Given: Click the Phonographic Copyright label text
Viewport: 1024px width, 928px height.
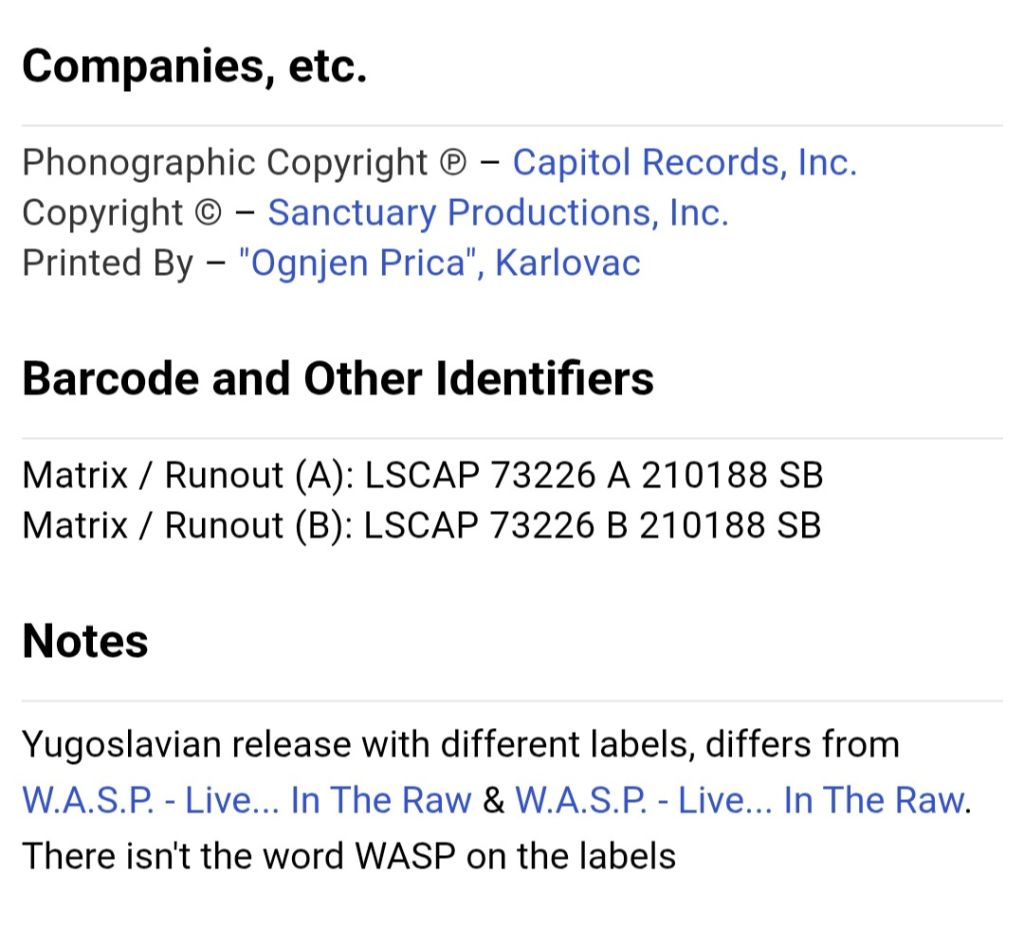Looking at the screenshot, I should click(225, 163).
